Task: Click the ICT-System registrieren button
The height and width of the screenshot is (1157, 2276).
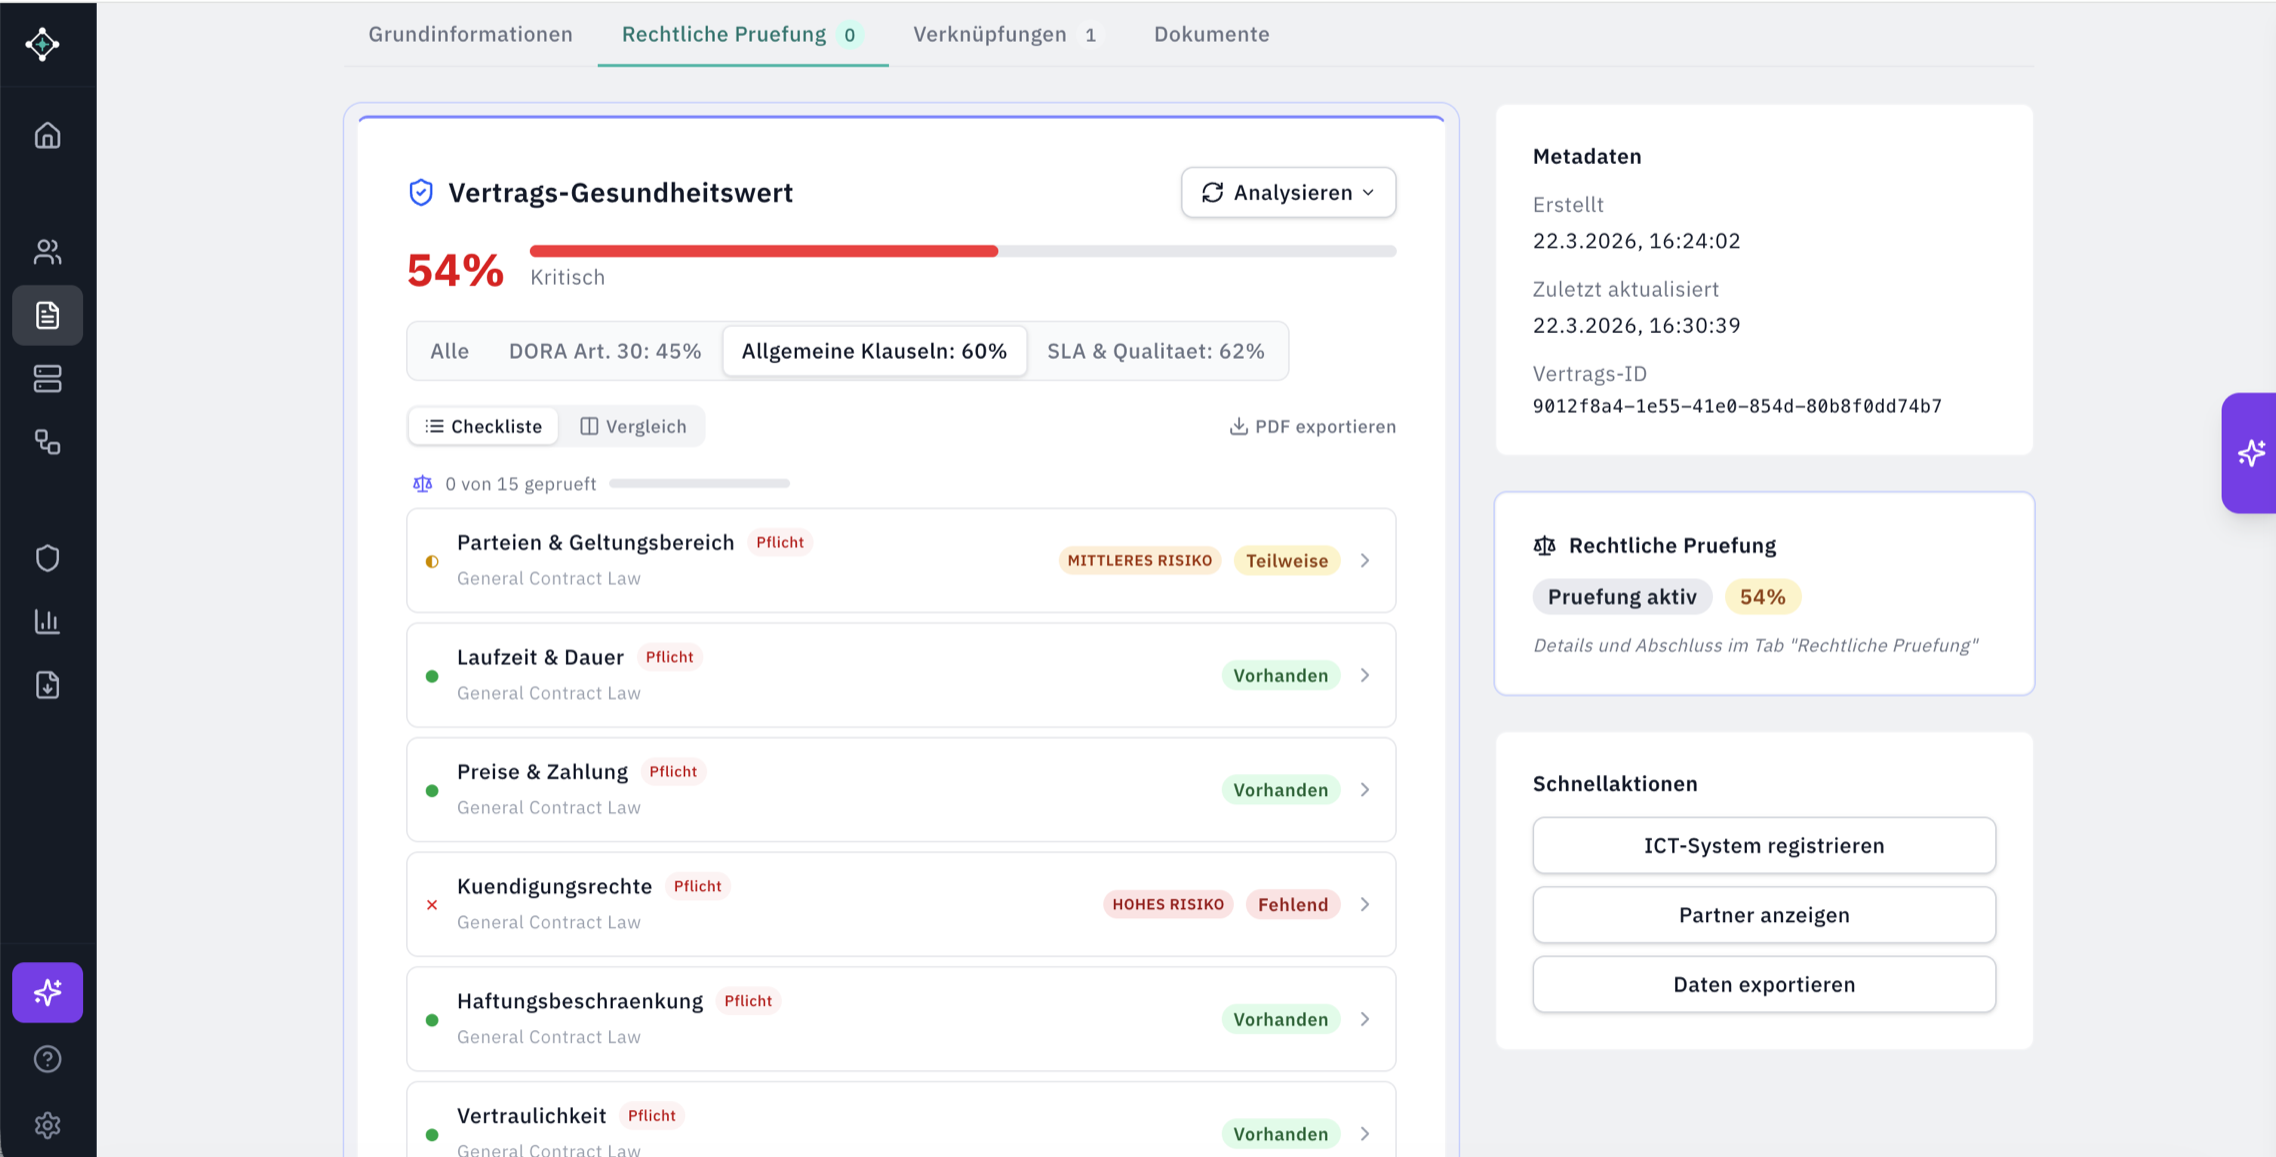Action: pos(1763,845)
